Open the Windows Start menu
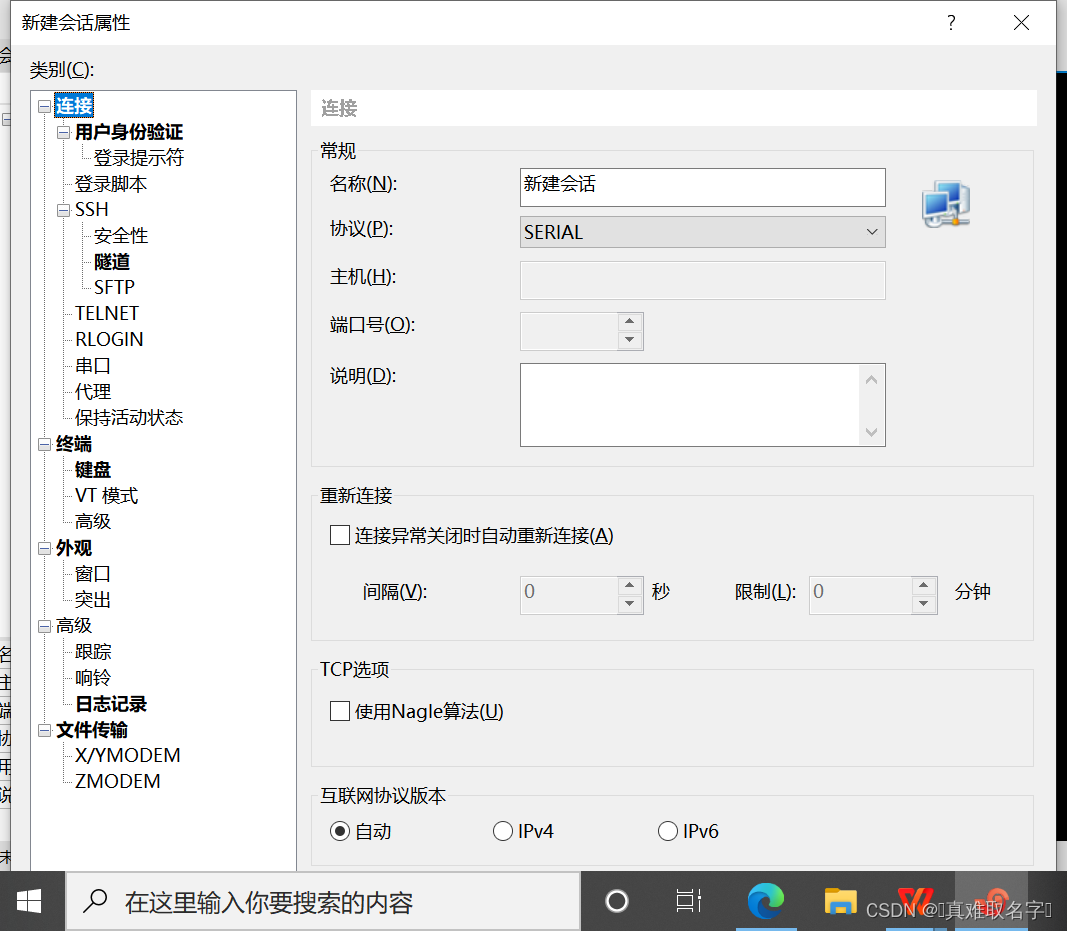The height and width of the screenshot is (931, 1067). pyautogui.click(x=29, y=902)
